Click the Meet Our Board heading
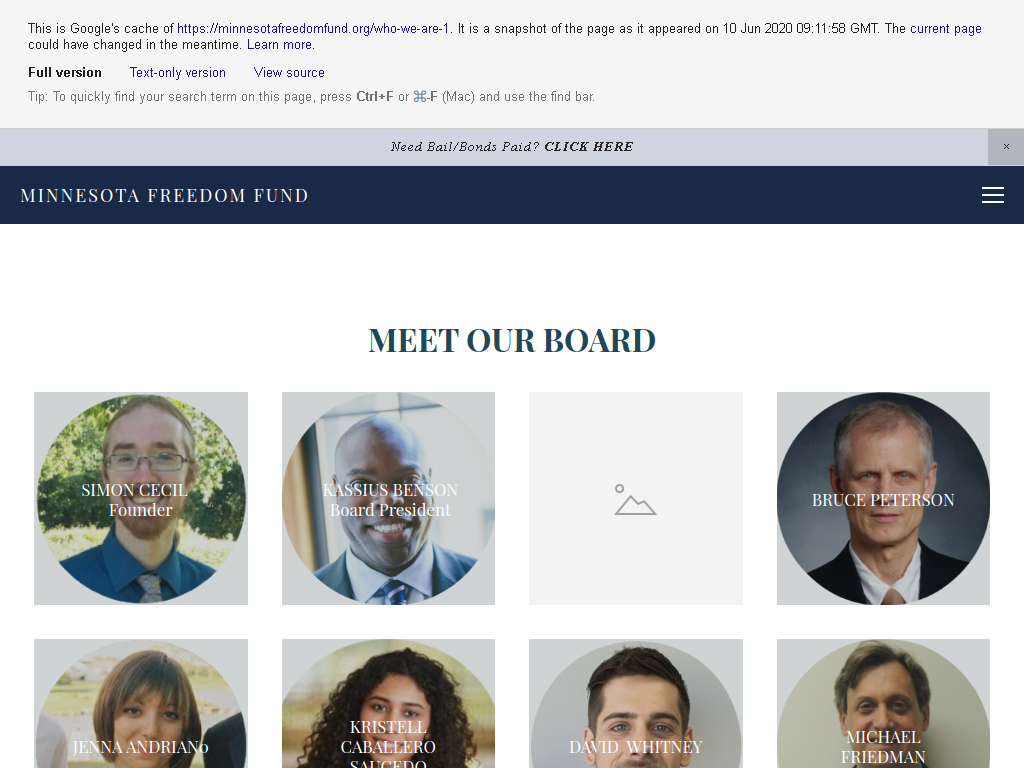This screenshot has width=1024, height=768. tap(512, 340)
